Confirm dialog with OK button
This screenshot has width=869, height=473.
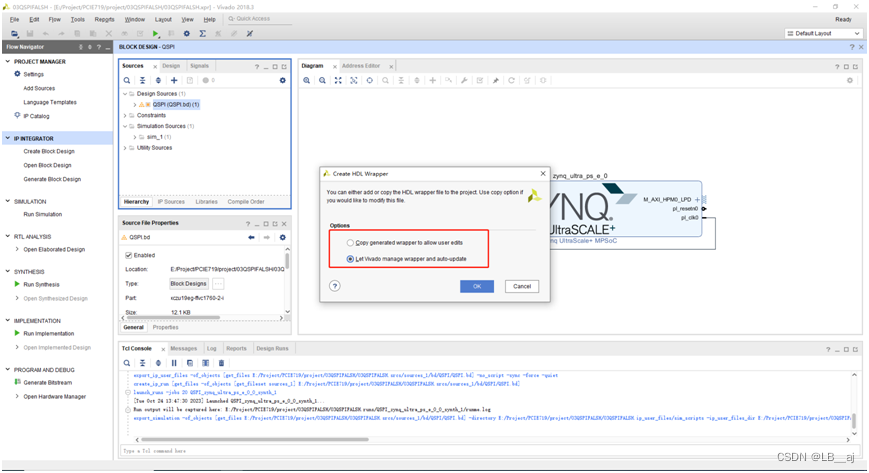(477, 286)
